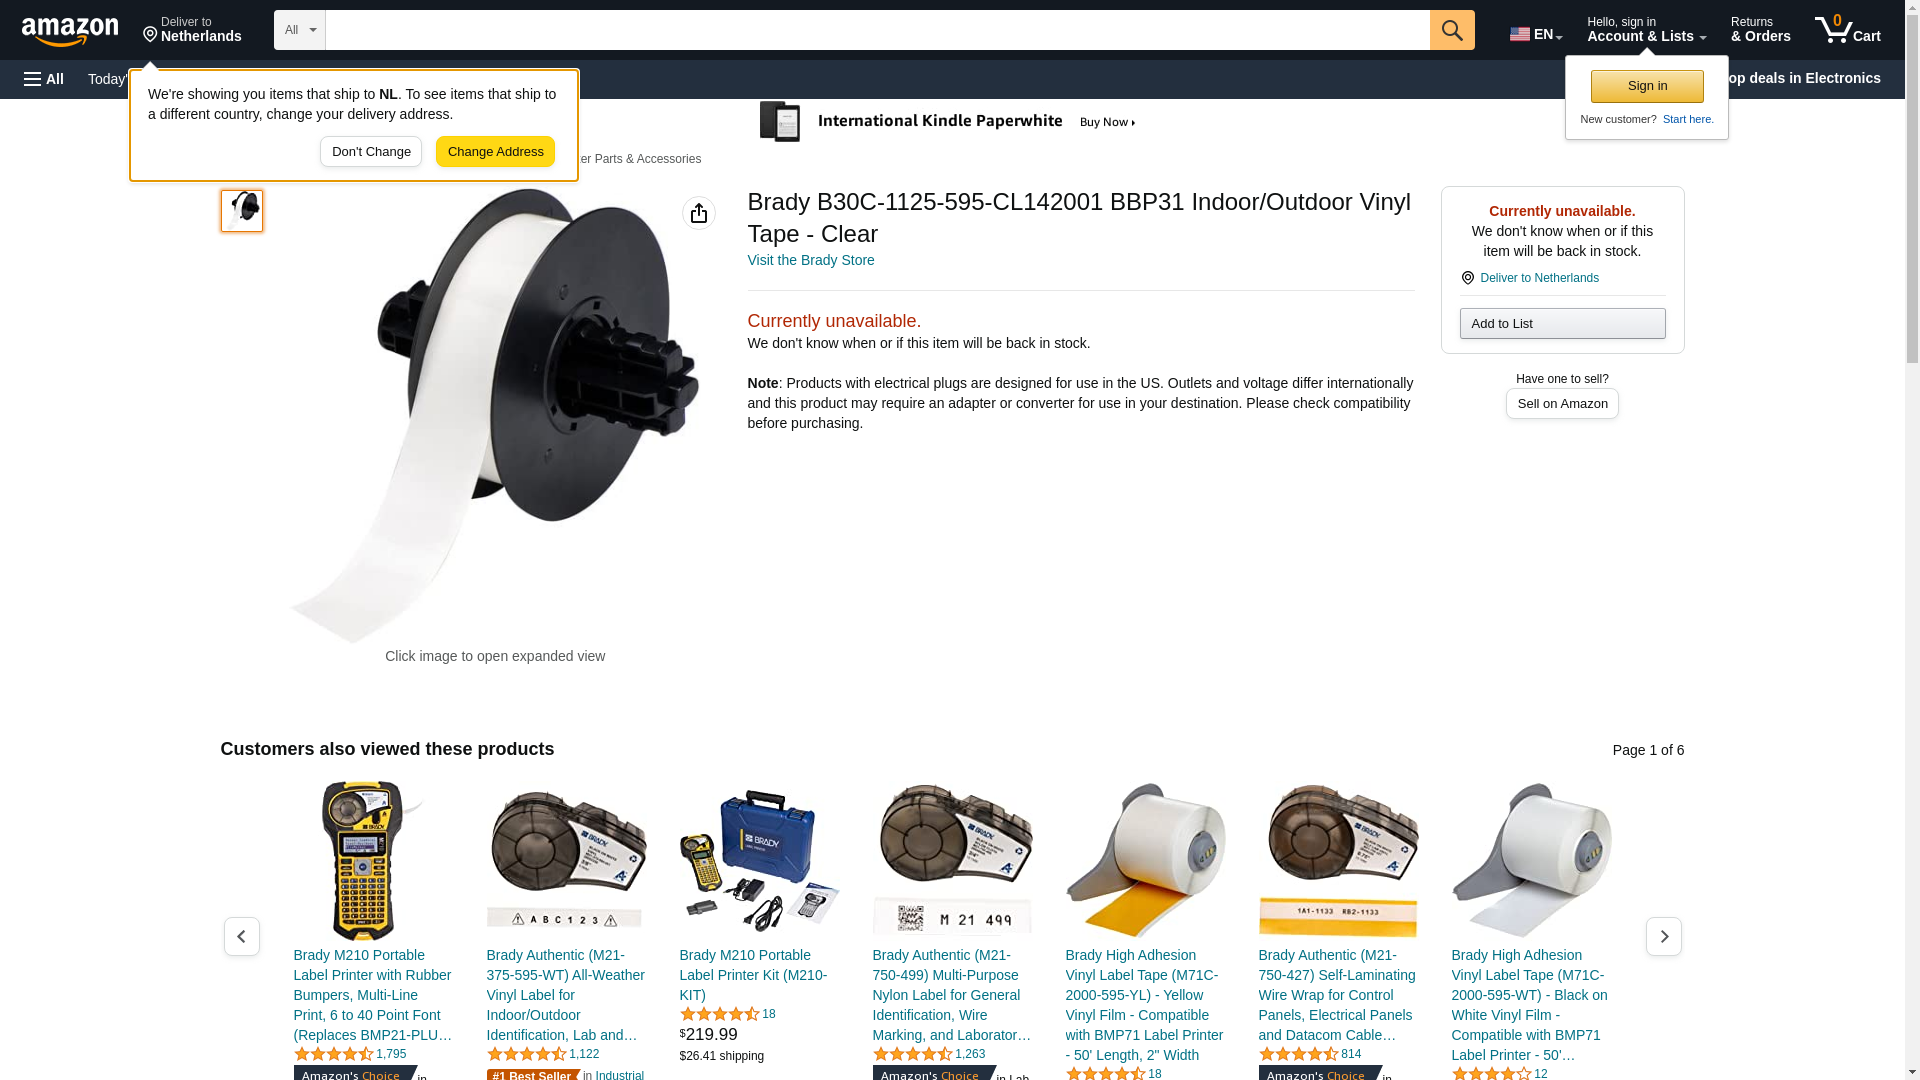Open the Add to List dropdown
This screenshot has width=1920, height=1080.
[x=1562, y=324]
